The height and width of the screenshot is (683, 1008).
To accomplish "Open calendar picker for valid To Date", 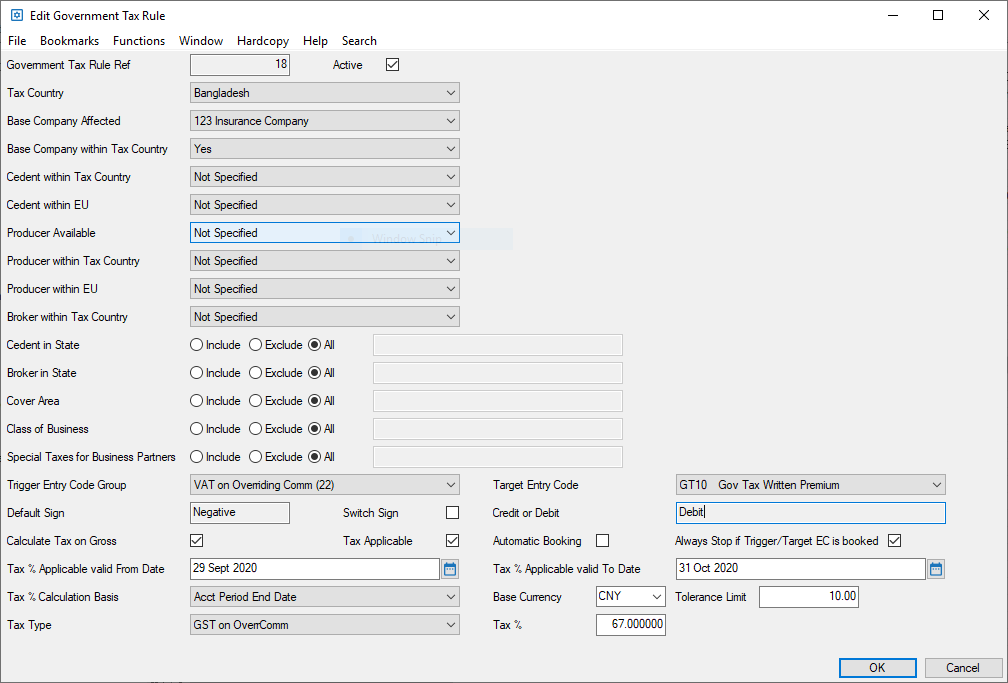I will click(936, 569).
